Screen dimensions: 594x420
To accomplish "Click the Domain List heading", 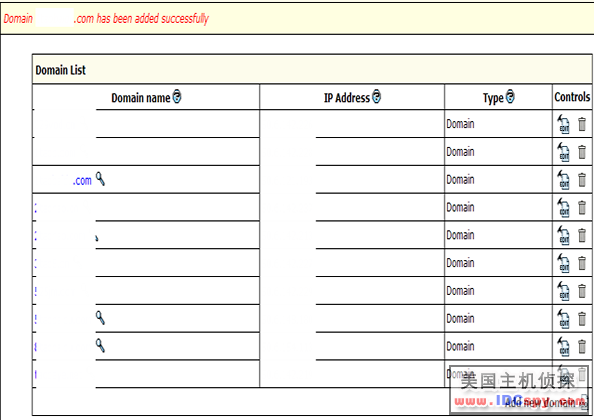I will [x=61, y=70].
